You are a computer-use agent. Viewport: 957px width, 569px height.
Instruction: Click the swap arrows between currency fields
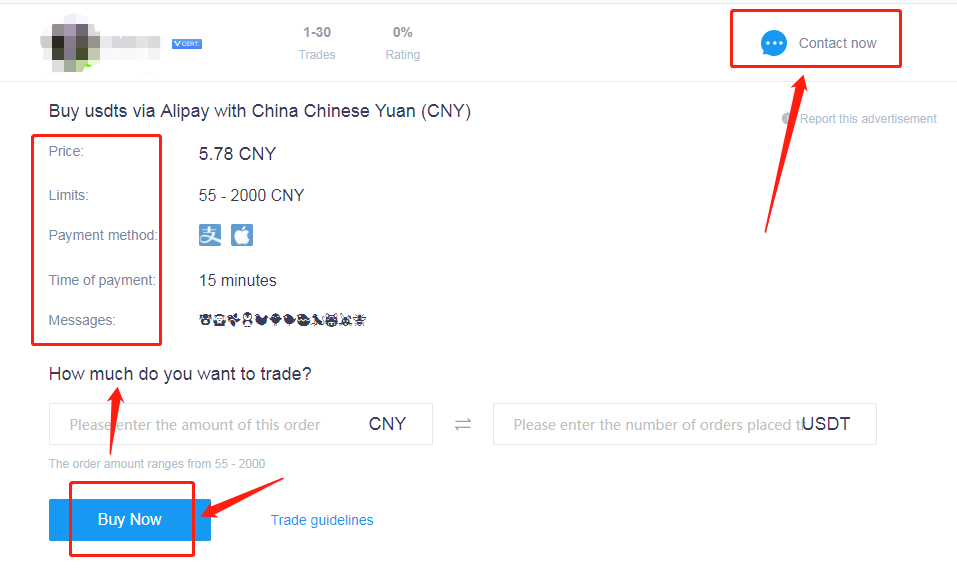463,424
